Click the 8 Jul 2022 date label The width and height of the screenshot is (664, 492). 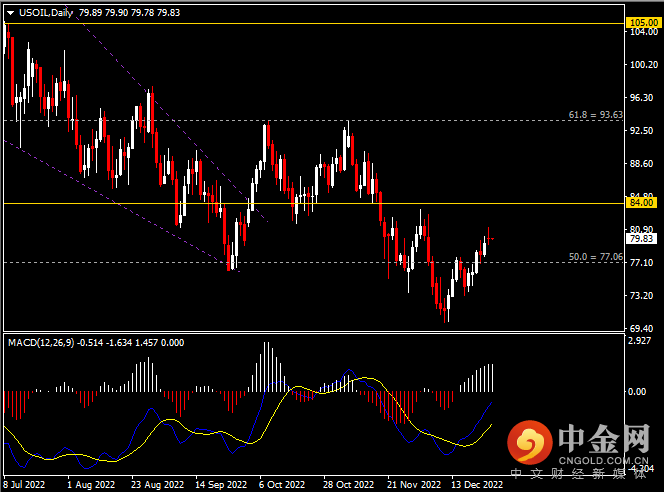pyautogui.click(x=26, y=484)
